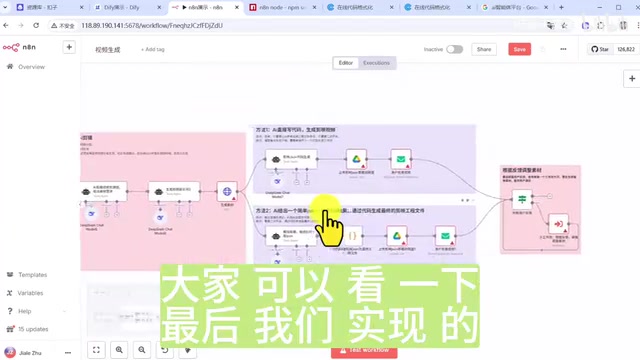This screenshot has height=360, width=640.
Task: Click the Share button
Action: [484, 49]
